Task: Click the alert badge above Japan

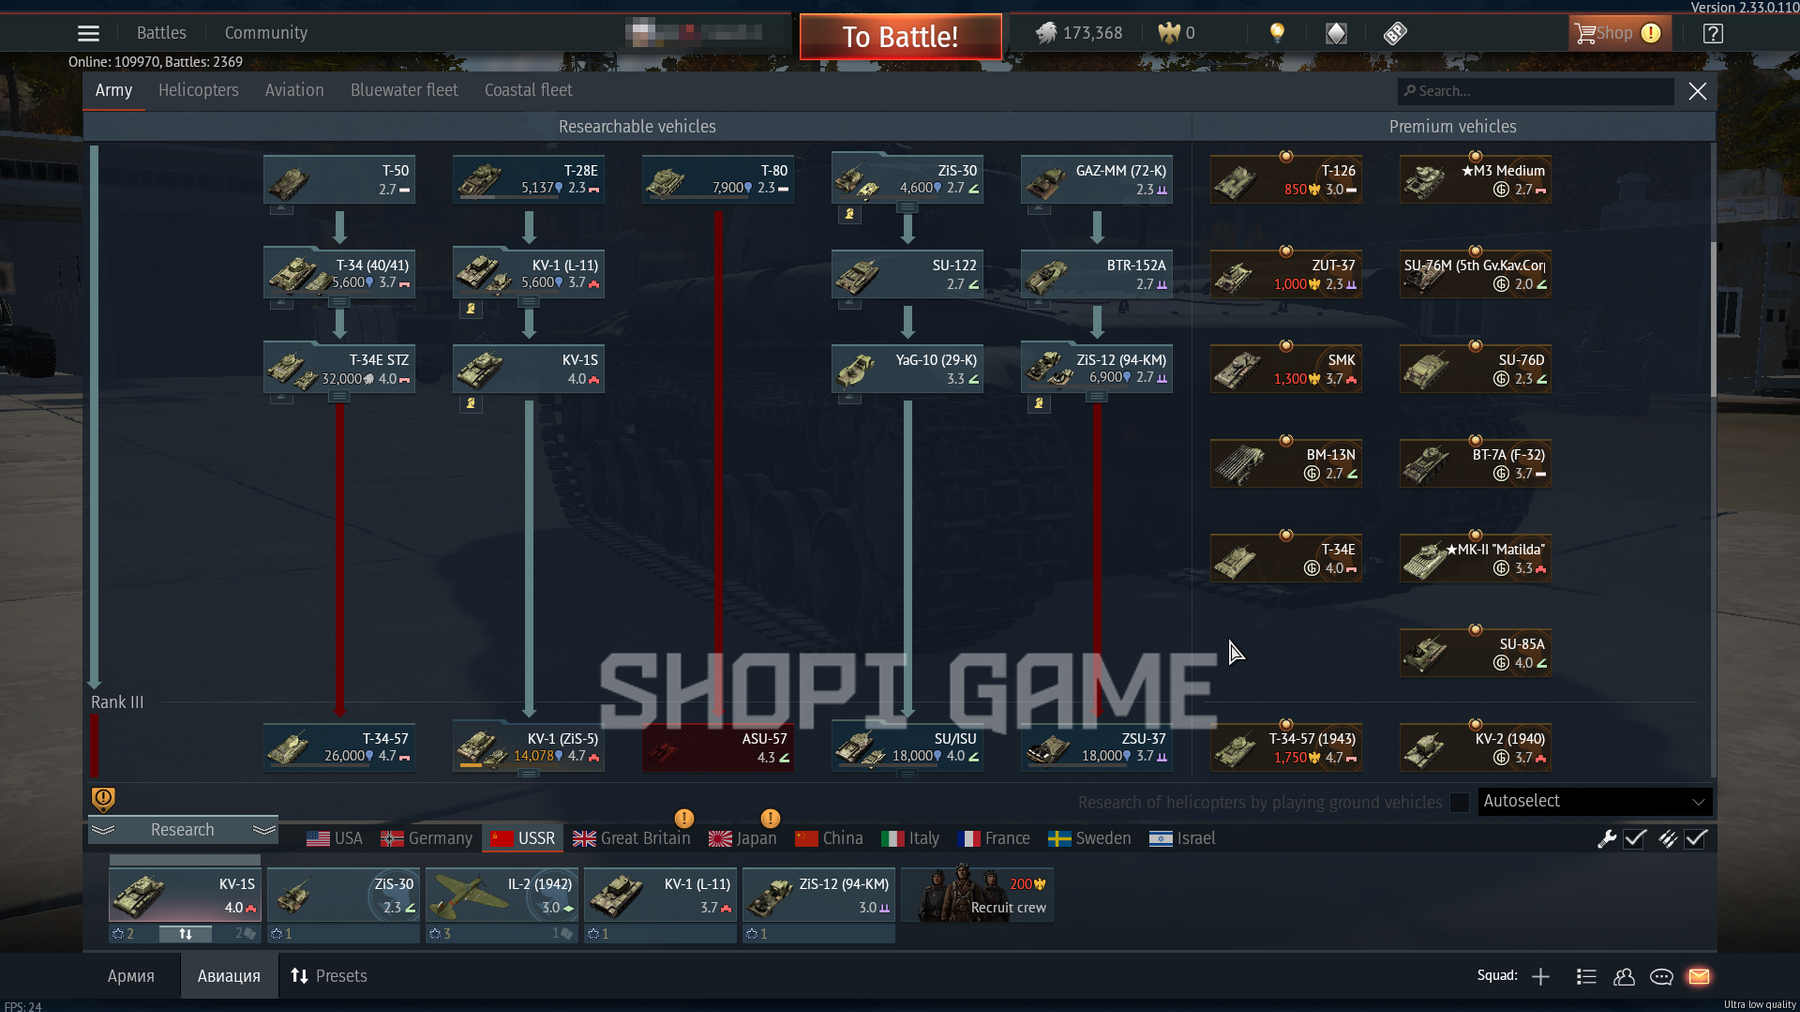Action: [x=770, y=818]
